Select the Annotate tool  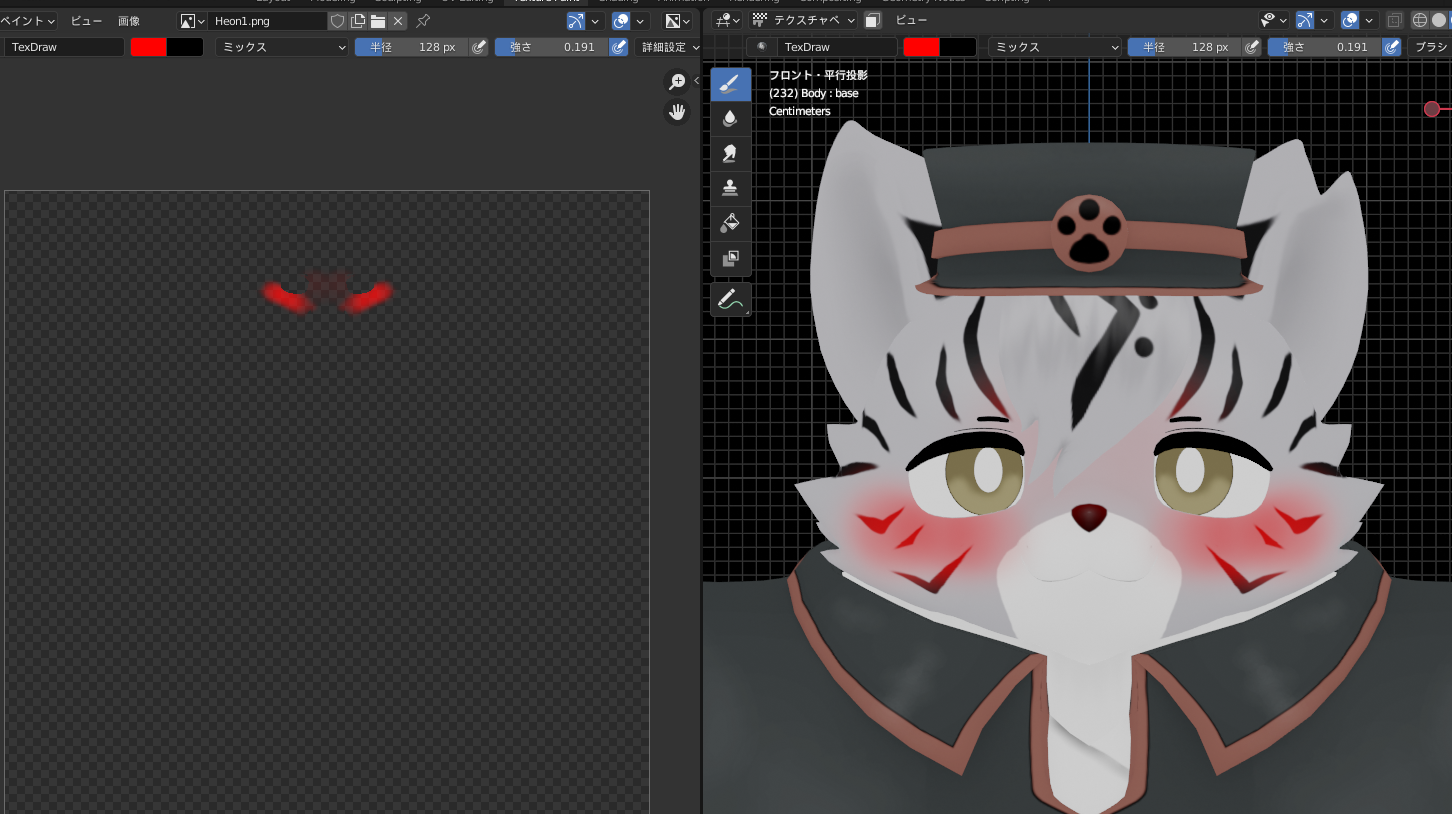tap(730, 300)
